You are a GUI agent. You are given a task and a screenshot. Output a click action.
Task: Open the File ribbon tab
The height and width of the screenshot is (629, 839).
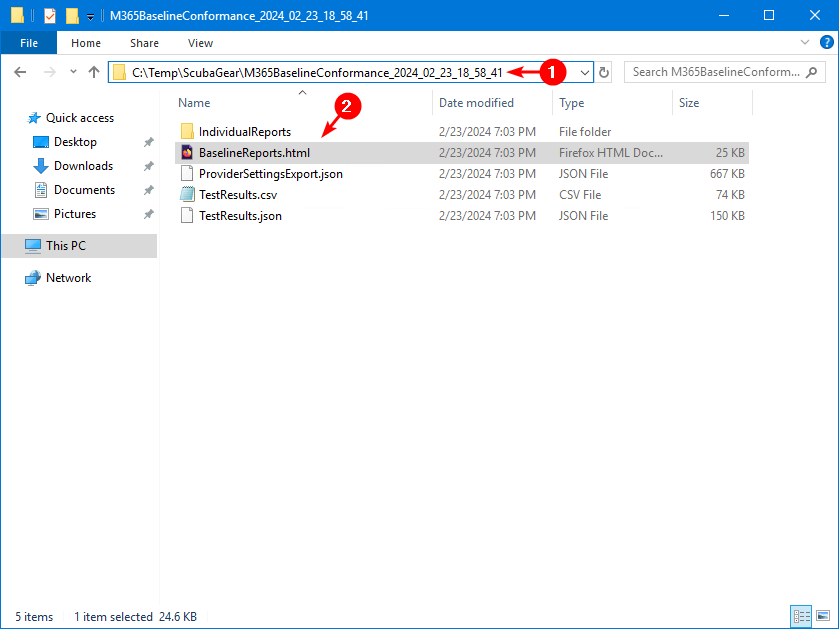pos(29,43)
